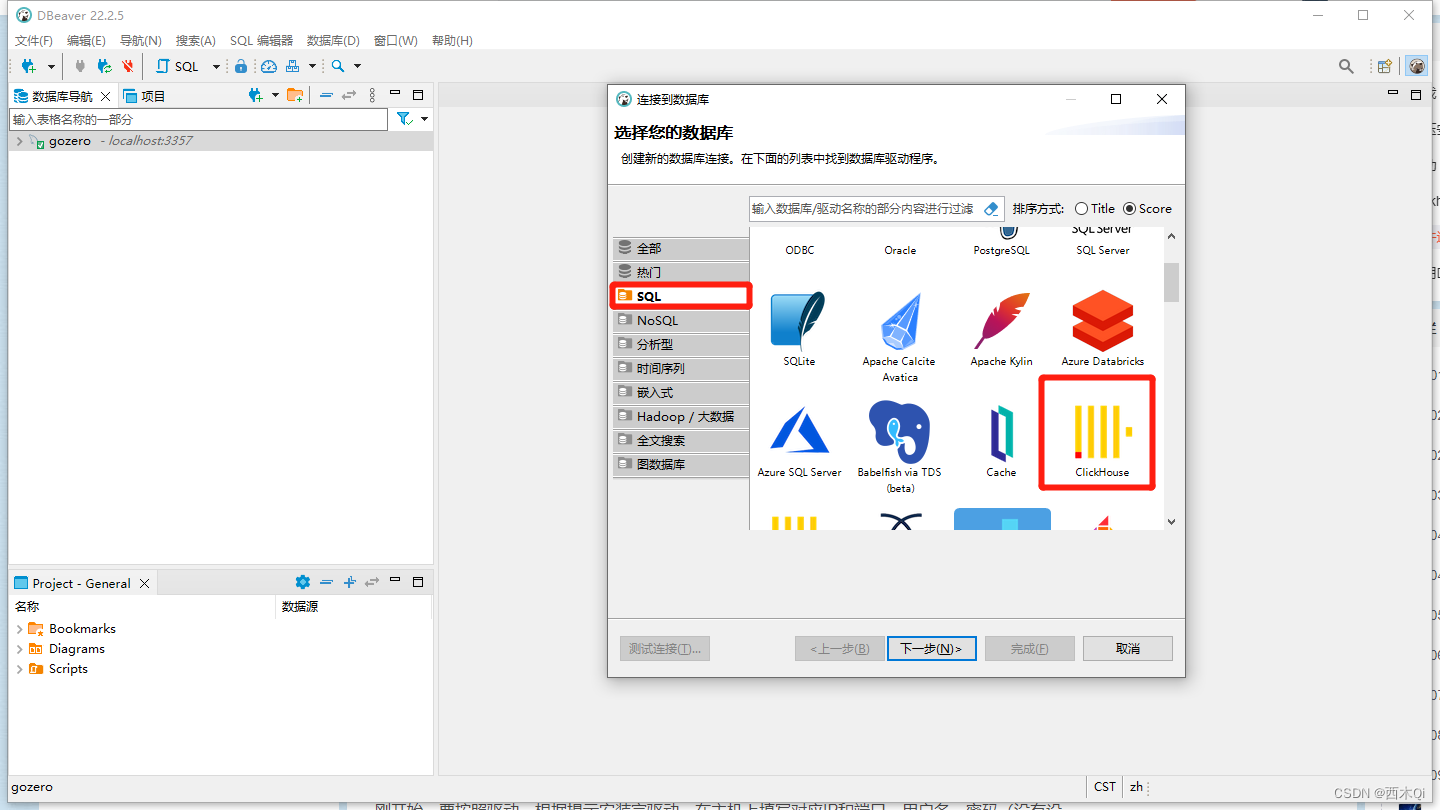1440x810 pixels.
Task: Click the blue lock transaction mode icon
Action: [x=241, y=66]
